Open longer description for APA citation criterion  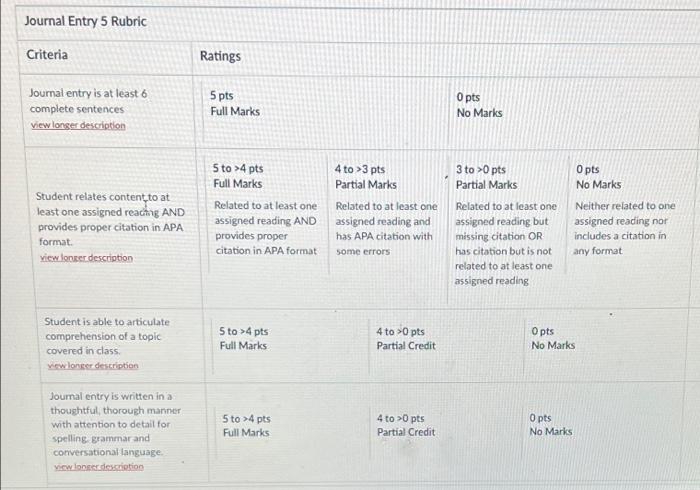click(x=86, y=258)
